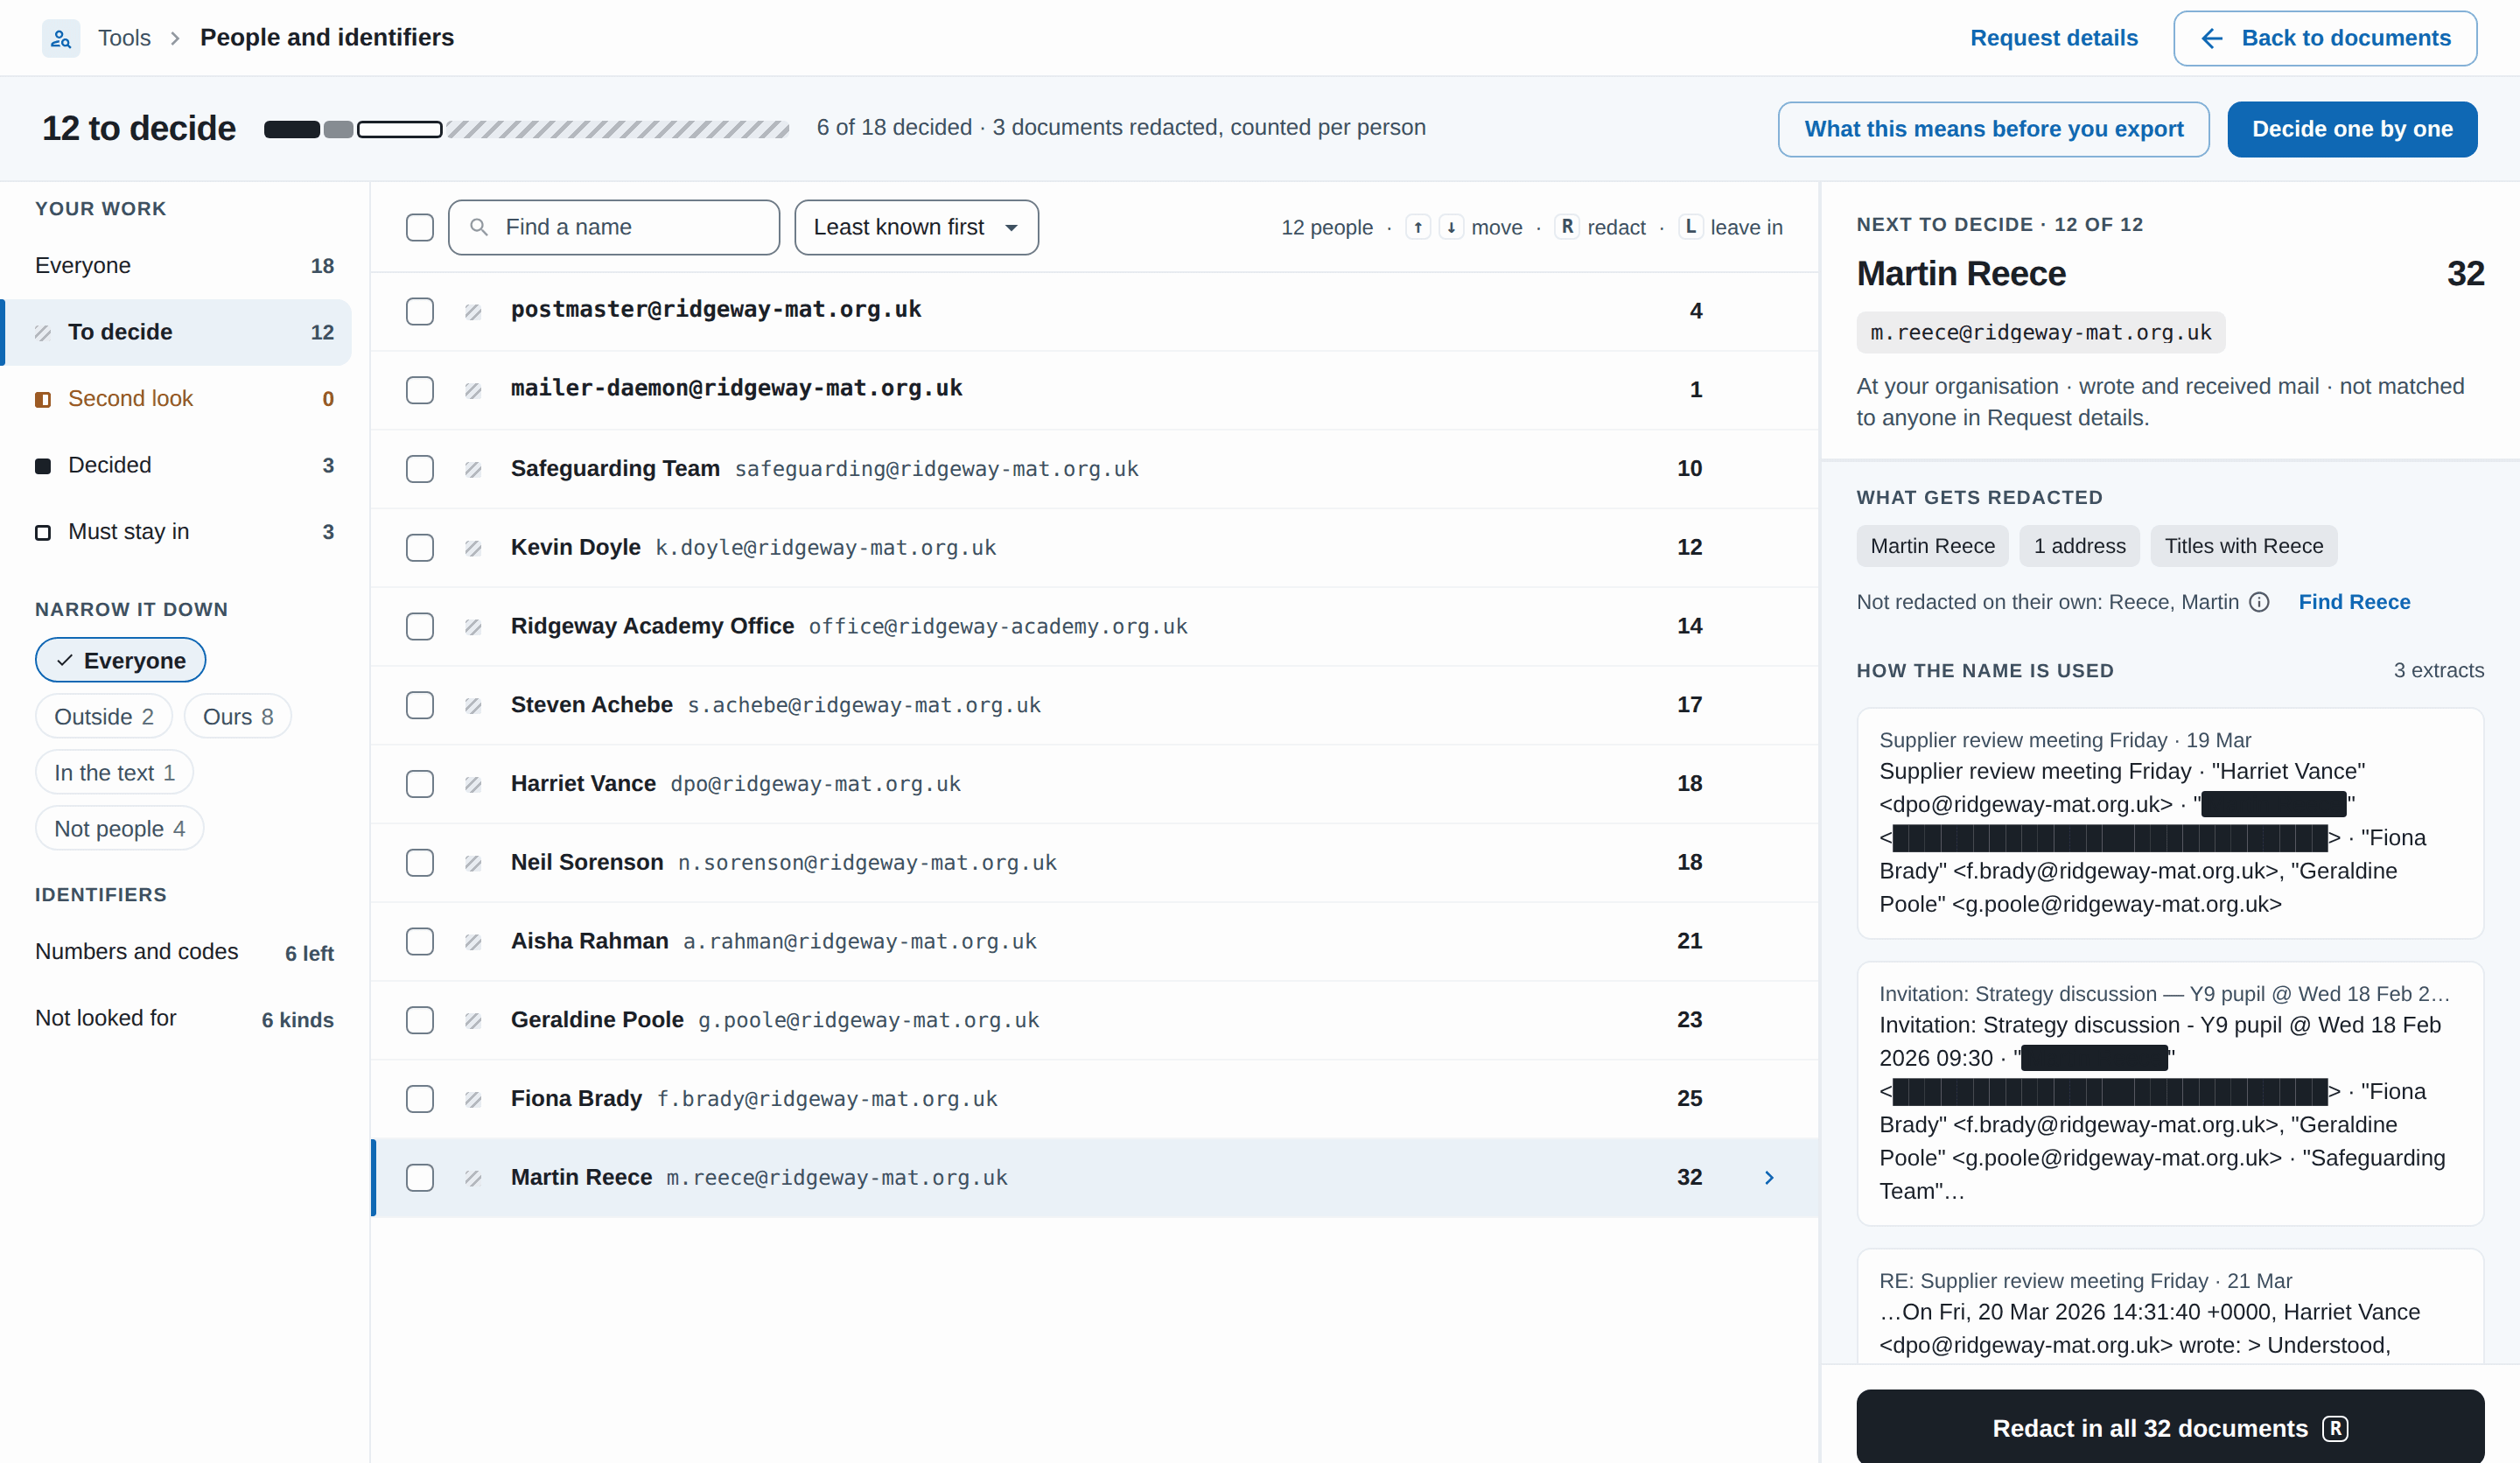Click Redact in all 32 documents
This screenshot has width=2520, height=1463.
pos(2170,1428)
